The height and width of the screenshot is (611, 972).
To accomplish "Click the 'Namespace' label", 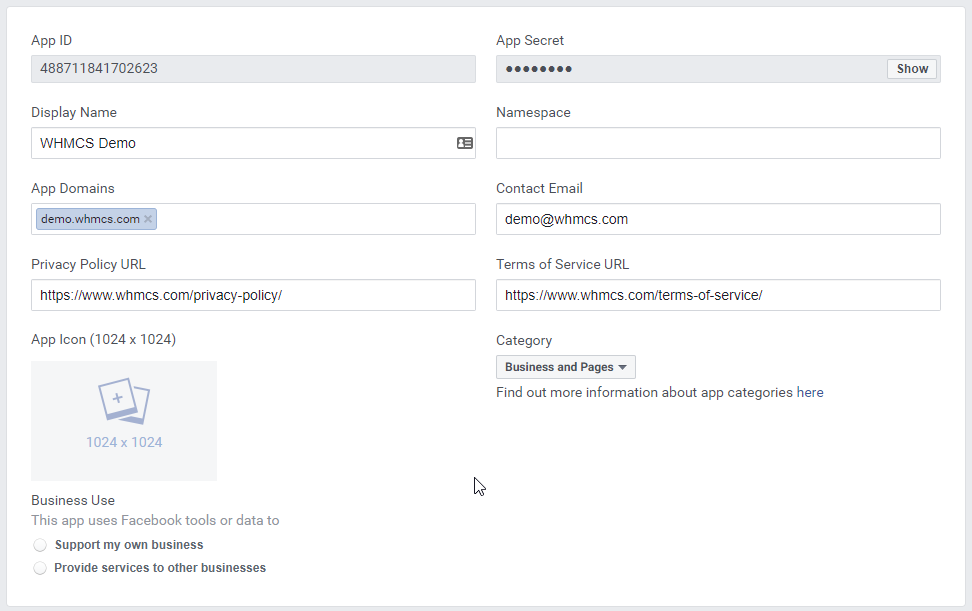I will [533, 112].
